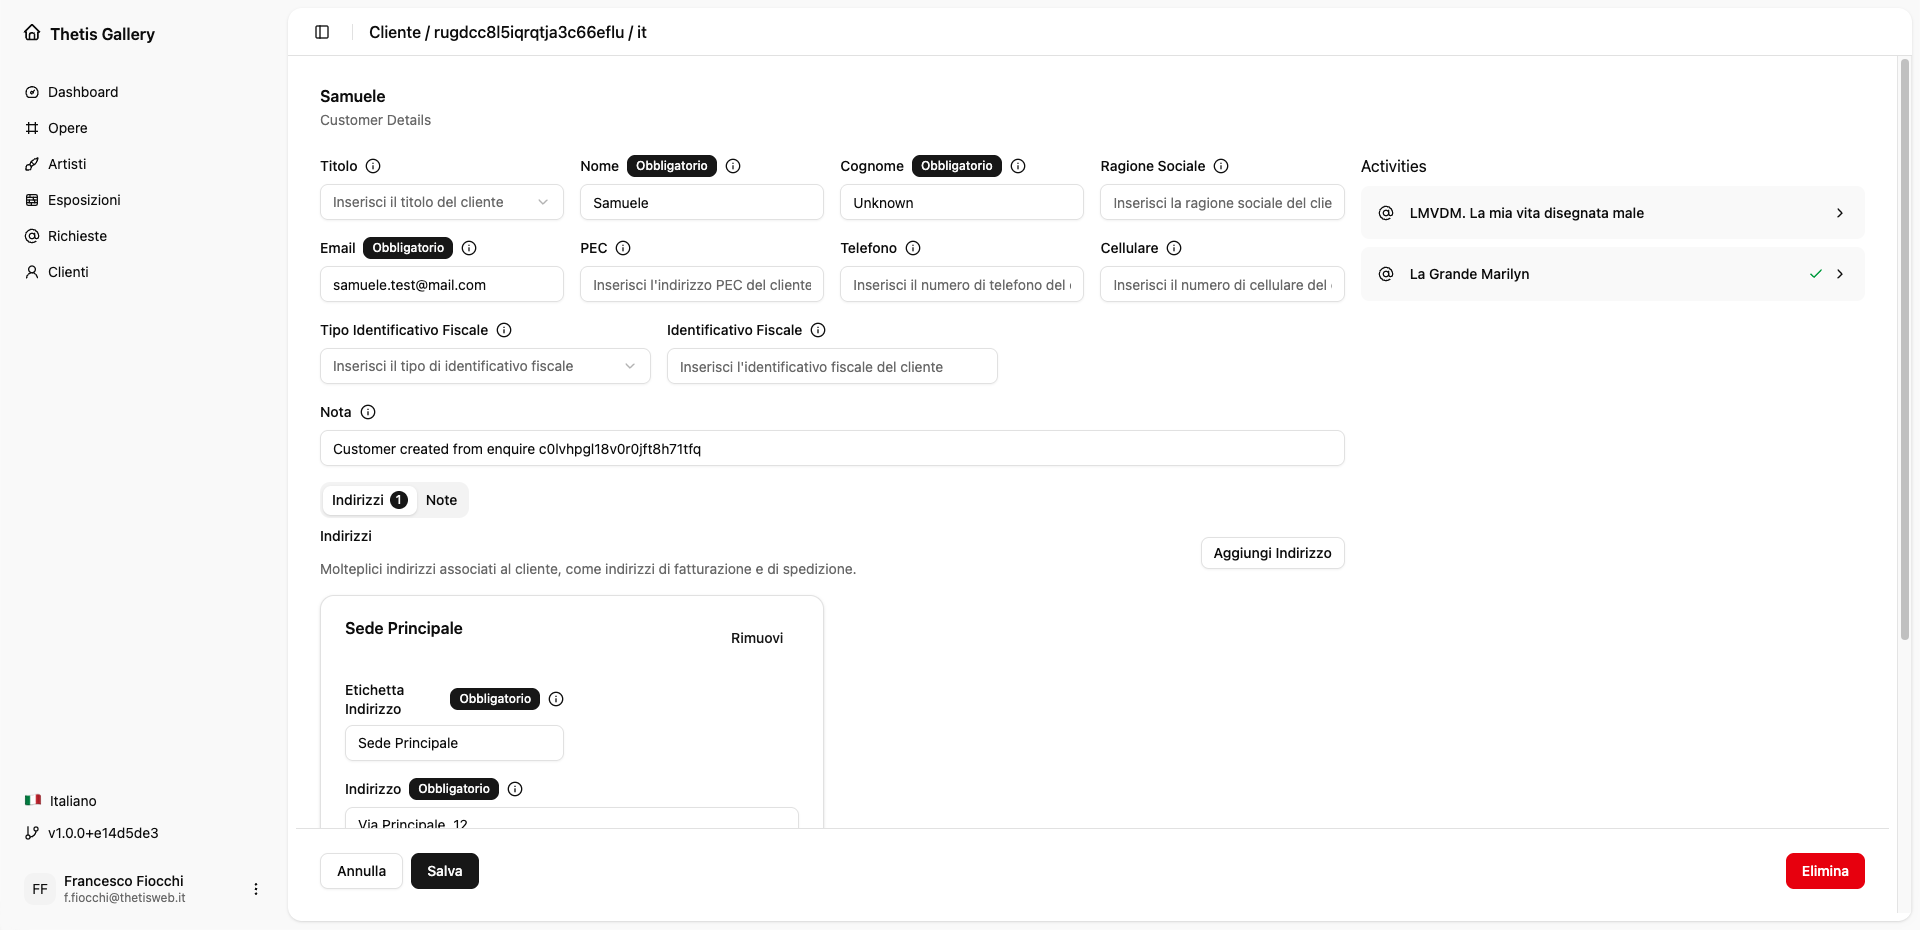Expand LMVDM activity entry
1920x930 pixels.
pyautogui.click(x=1839, y=213)
